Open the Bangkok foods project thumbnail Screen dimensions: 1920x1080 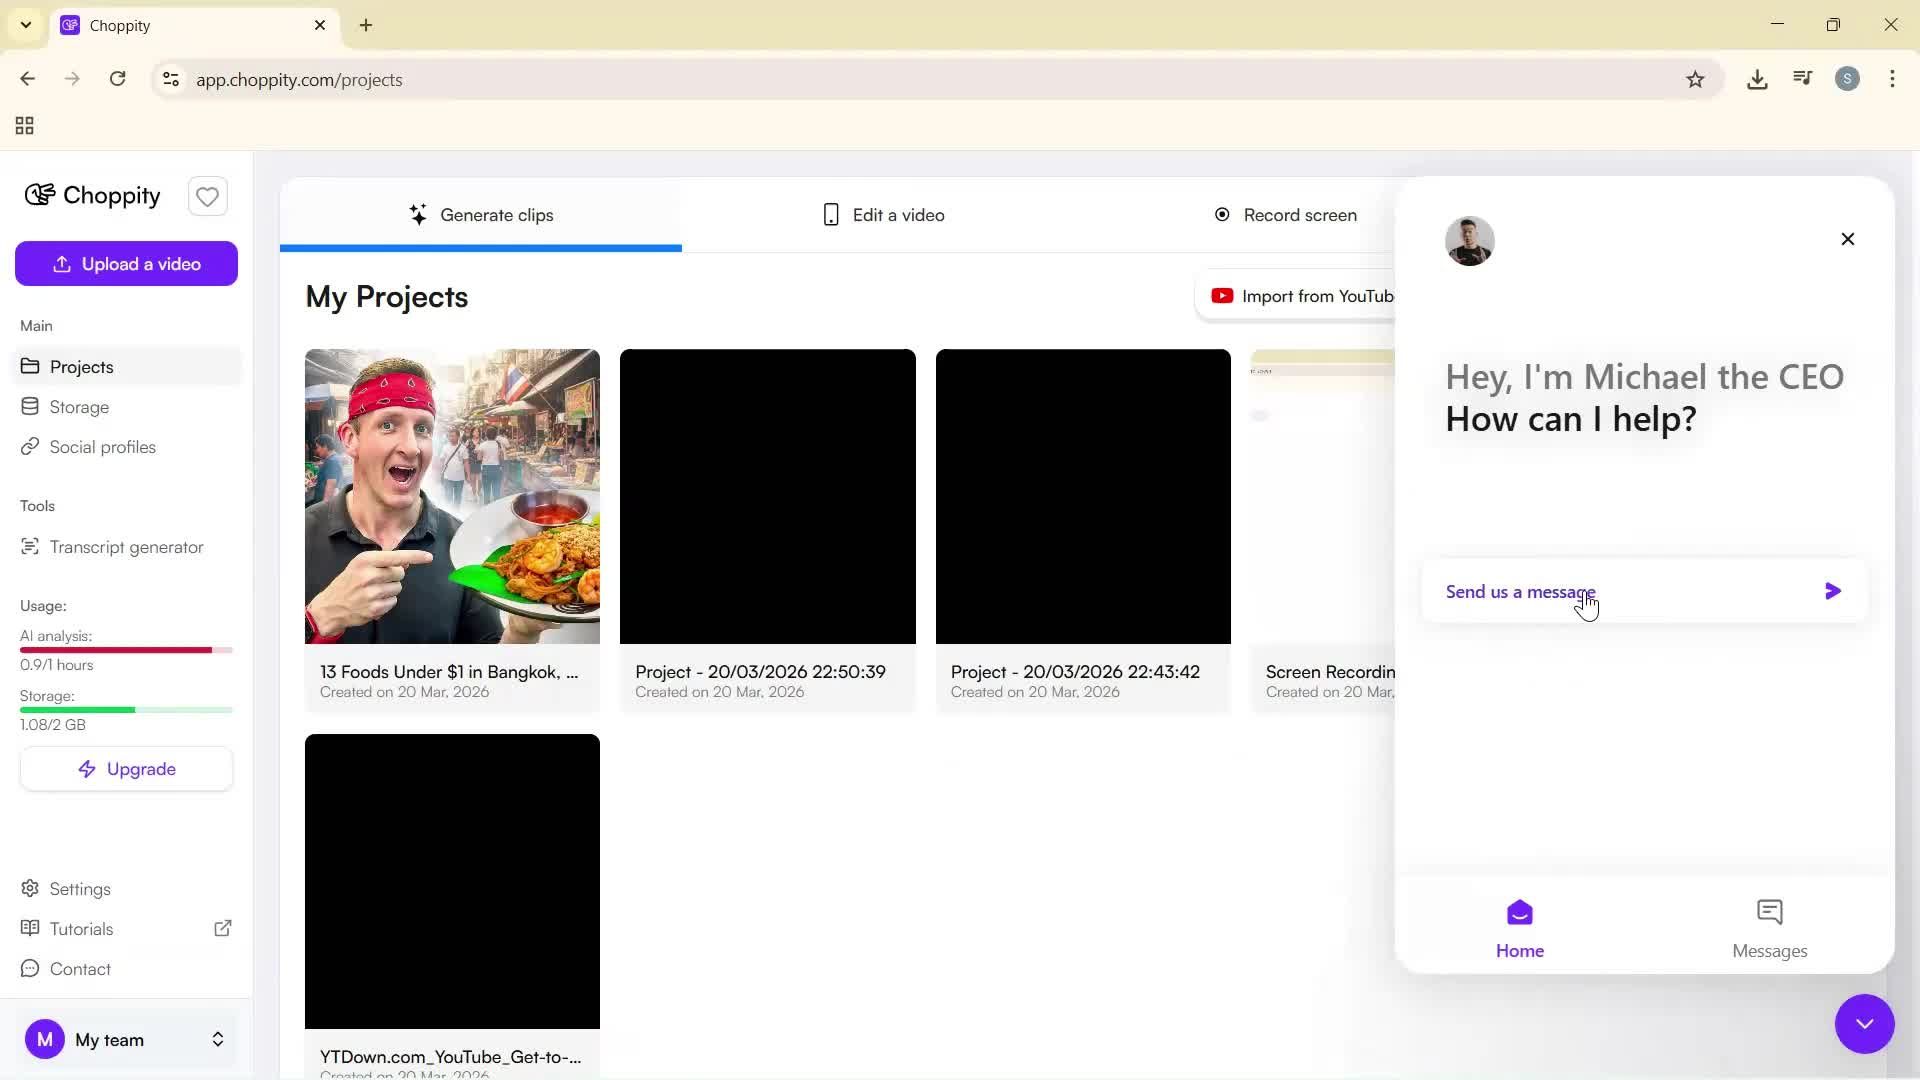pos(452,496)
